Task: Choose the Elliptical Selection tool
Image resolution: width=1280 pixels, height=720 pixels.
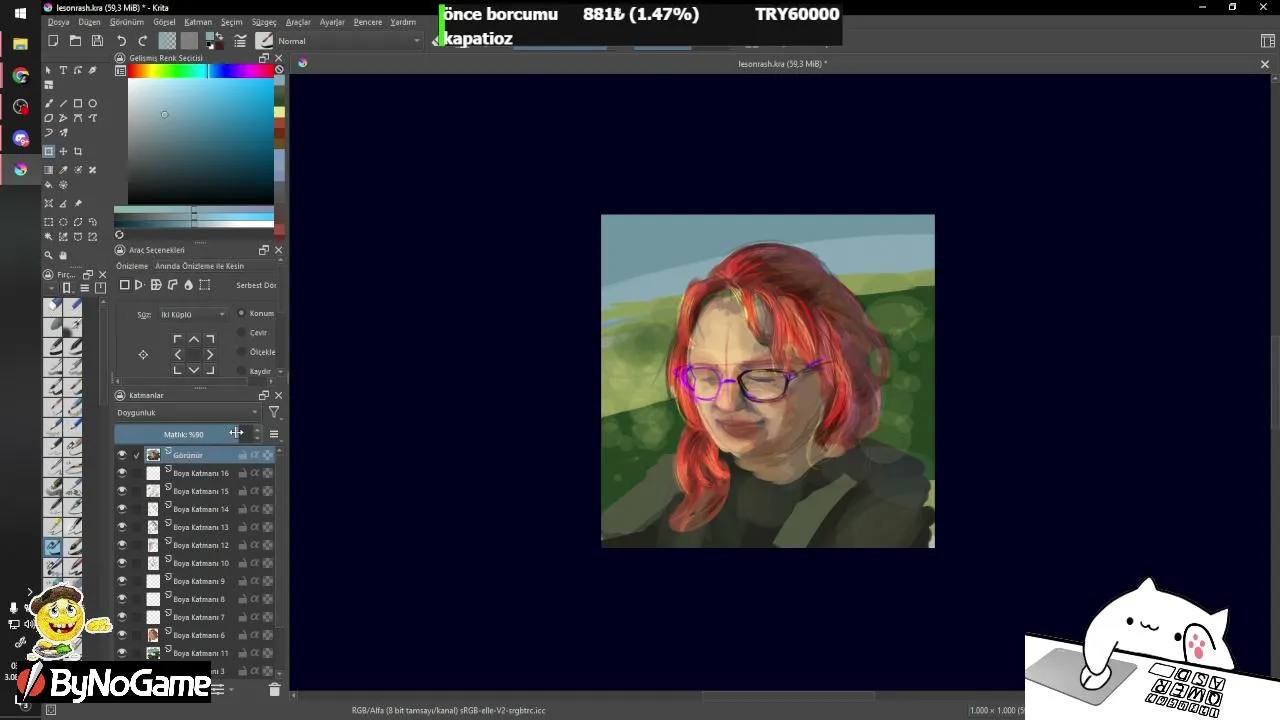Action: pyautogui.click(x=63, y=222)
